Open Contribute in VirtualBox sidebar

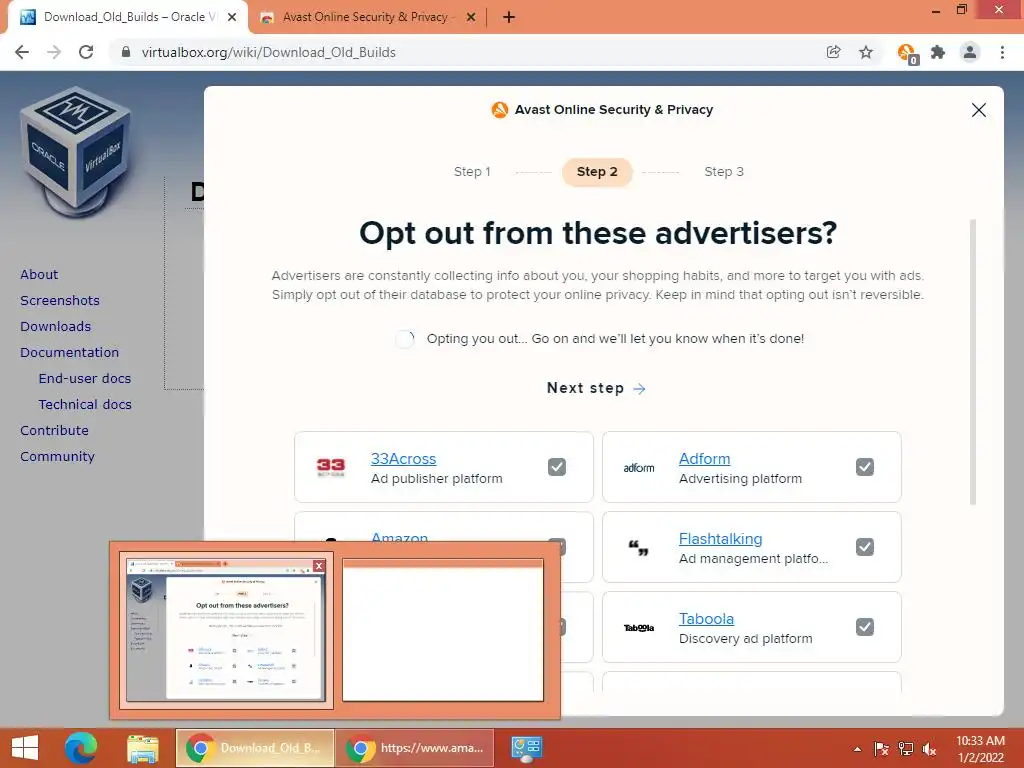click(x=54, y=430)
